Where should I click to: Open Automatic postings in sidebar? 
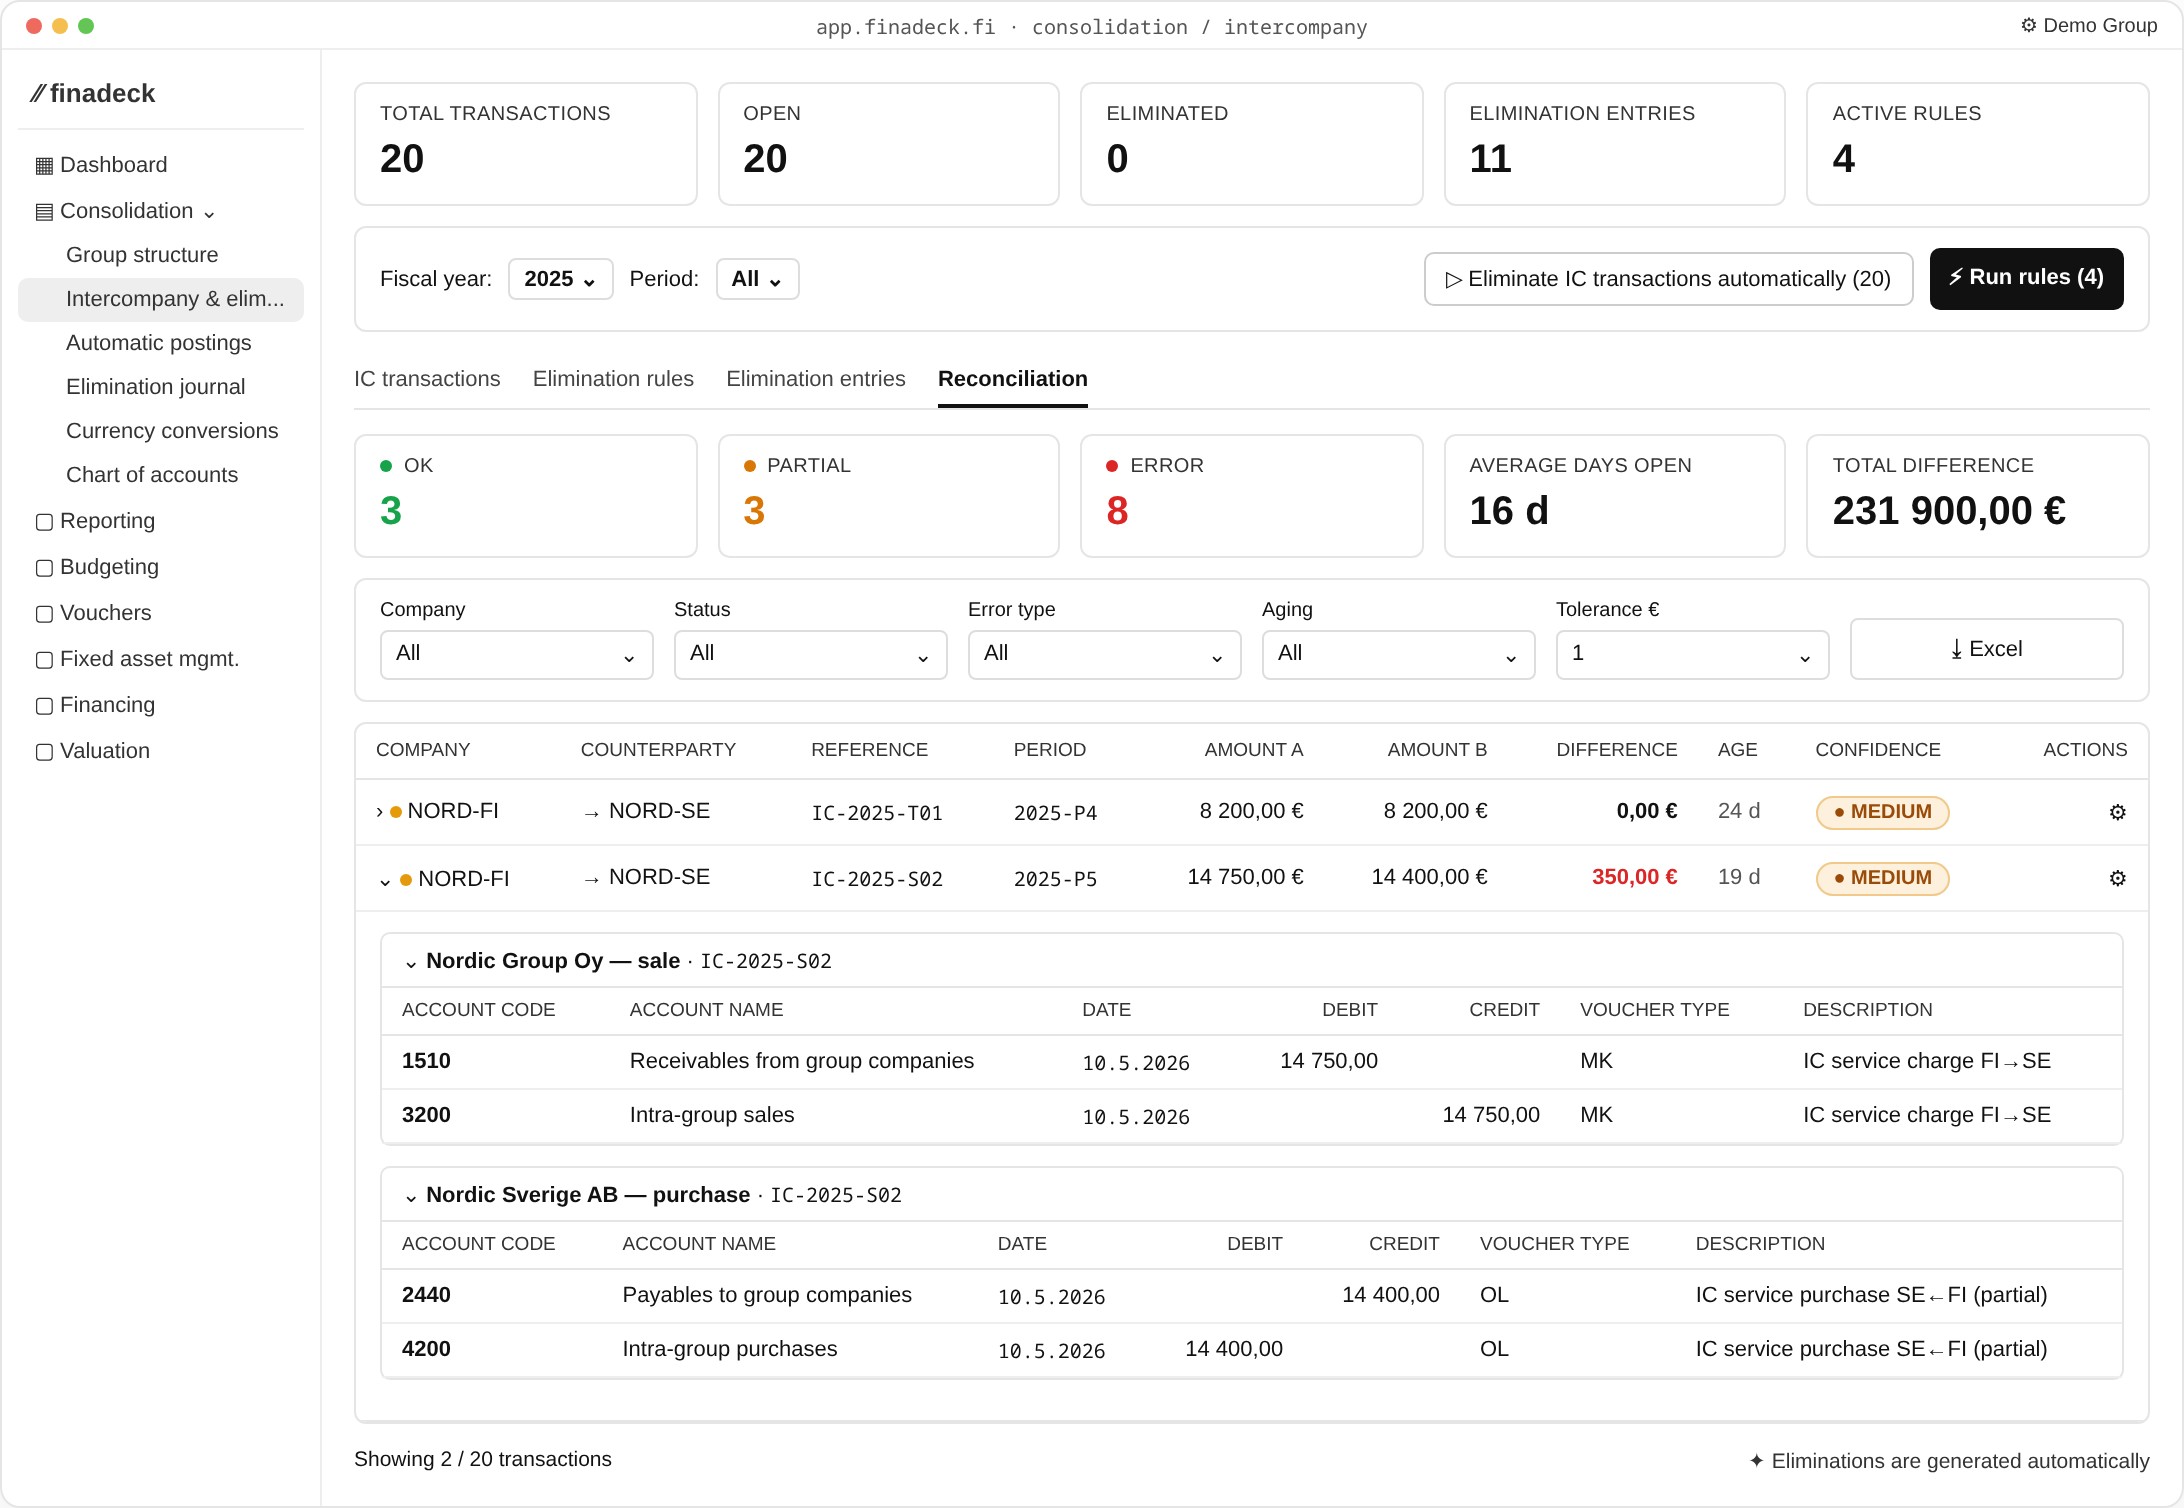159,343
